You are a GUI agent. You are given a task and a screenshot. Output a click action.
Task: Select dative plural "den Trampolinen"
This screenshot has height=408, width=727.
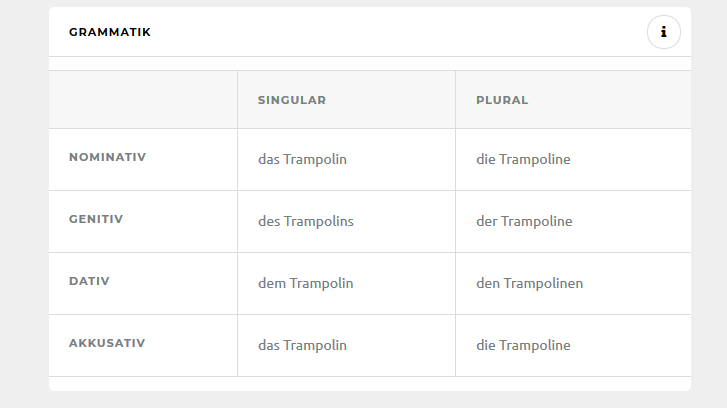coord(529,283)
